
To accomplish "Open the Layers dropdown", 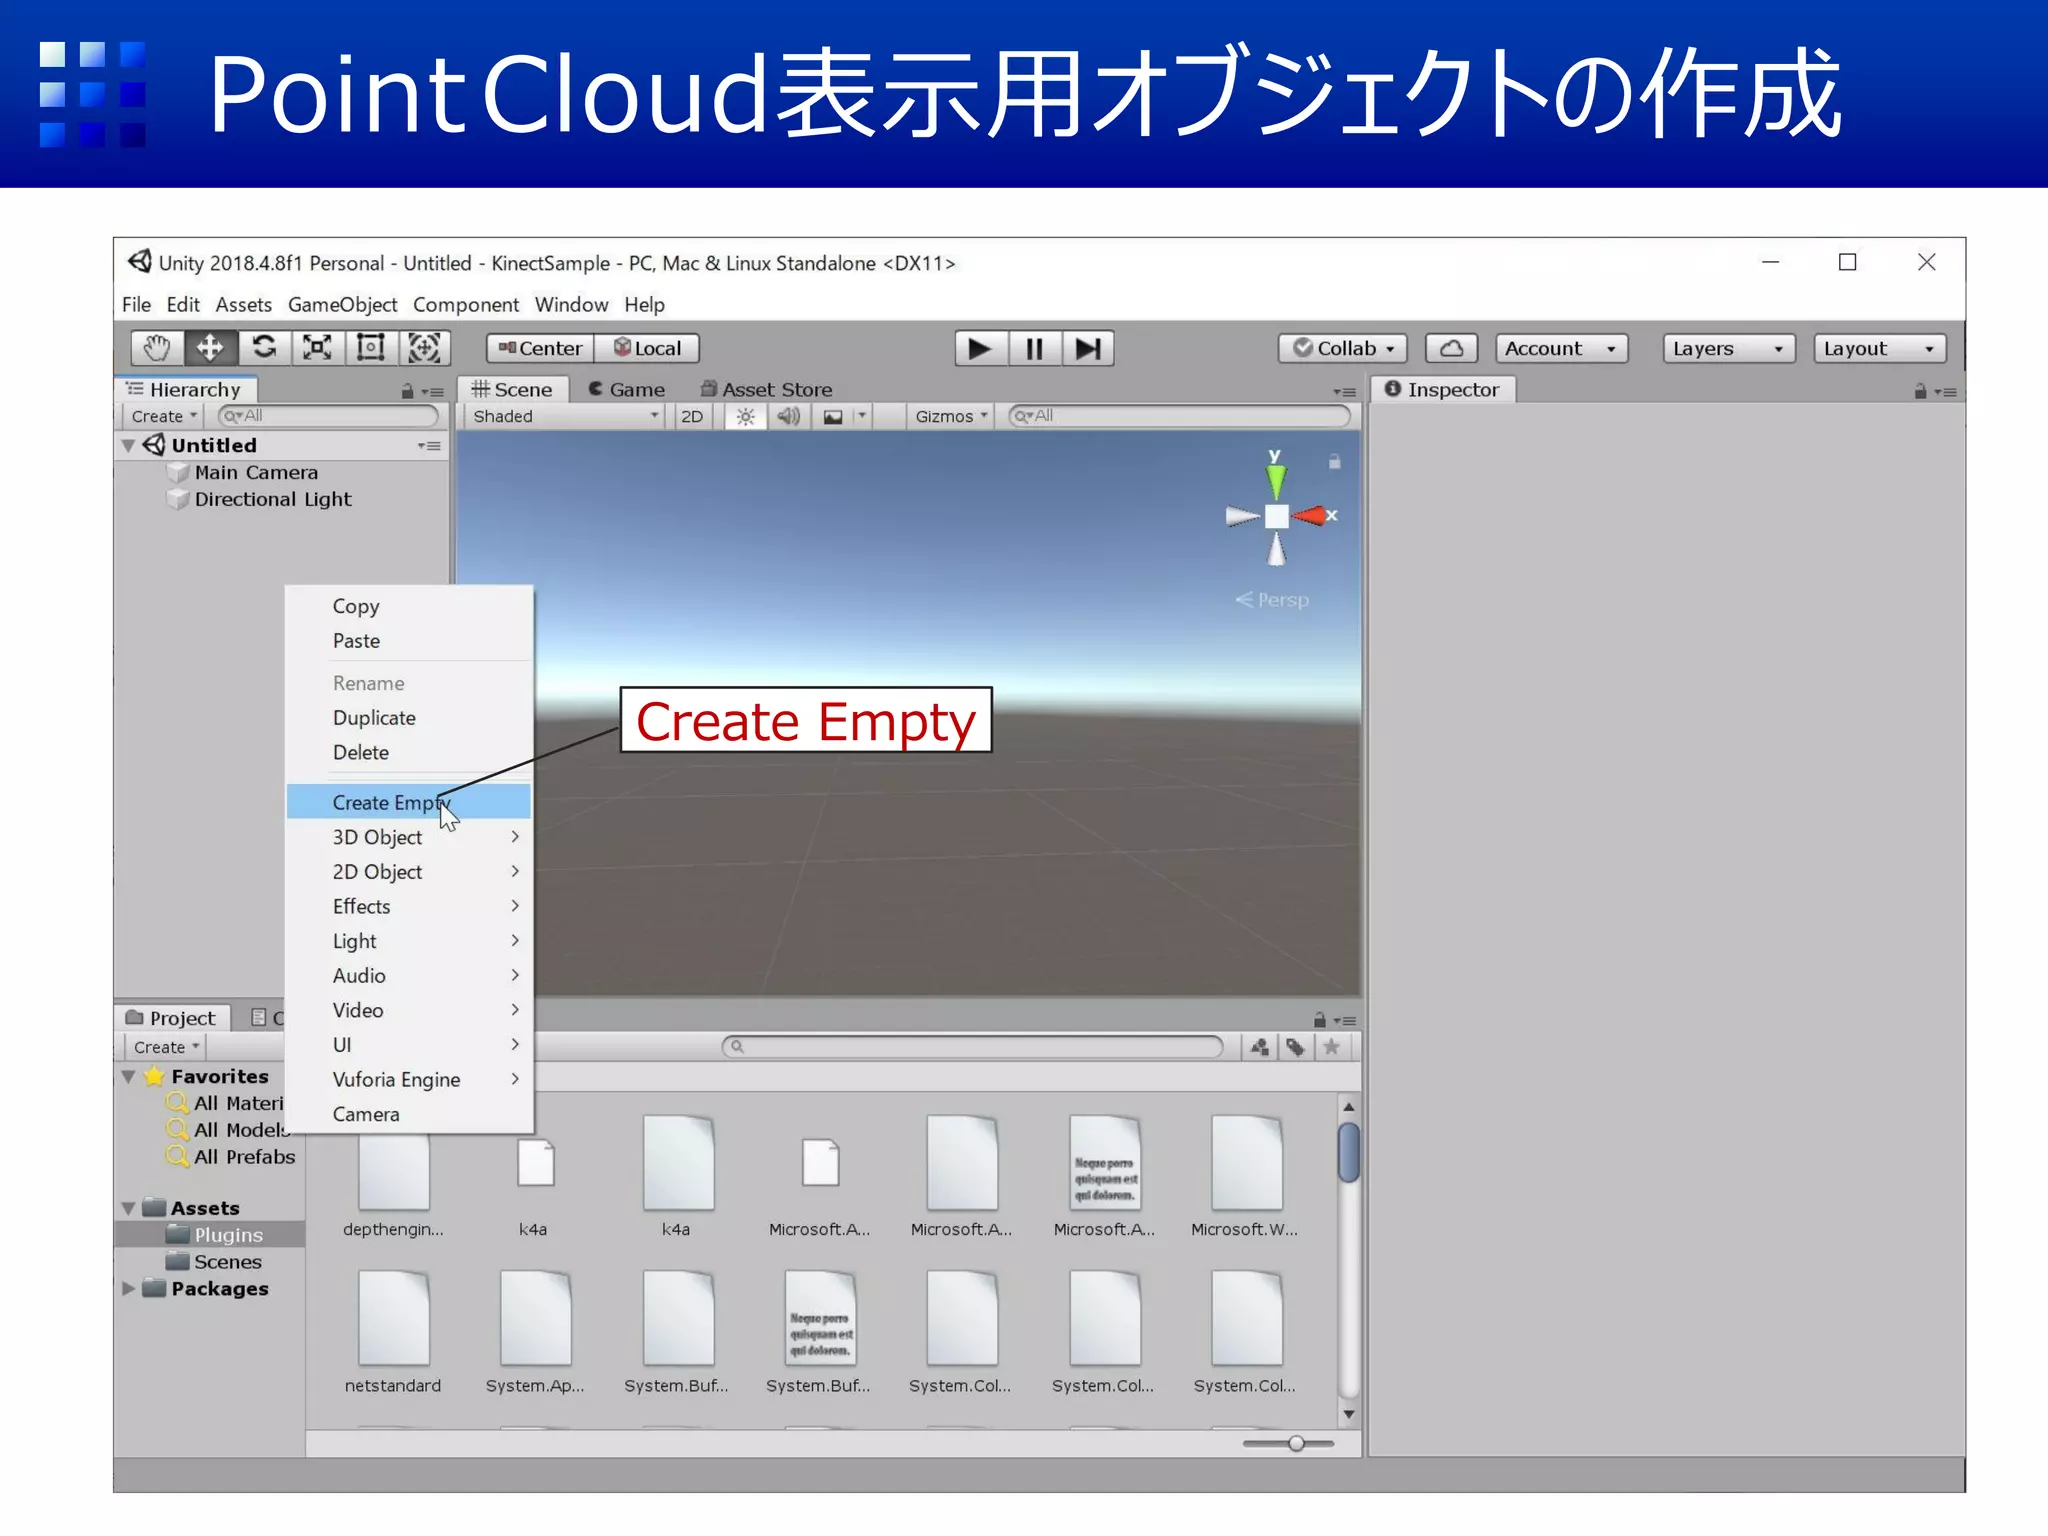I will click(1729, 348).
